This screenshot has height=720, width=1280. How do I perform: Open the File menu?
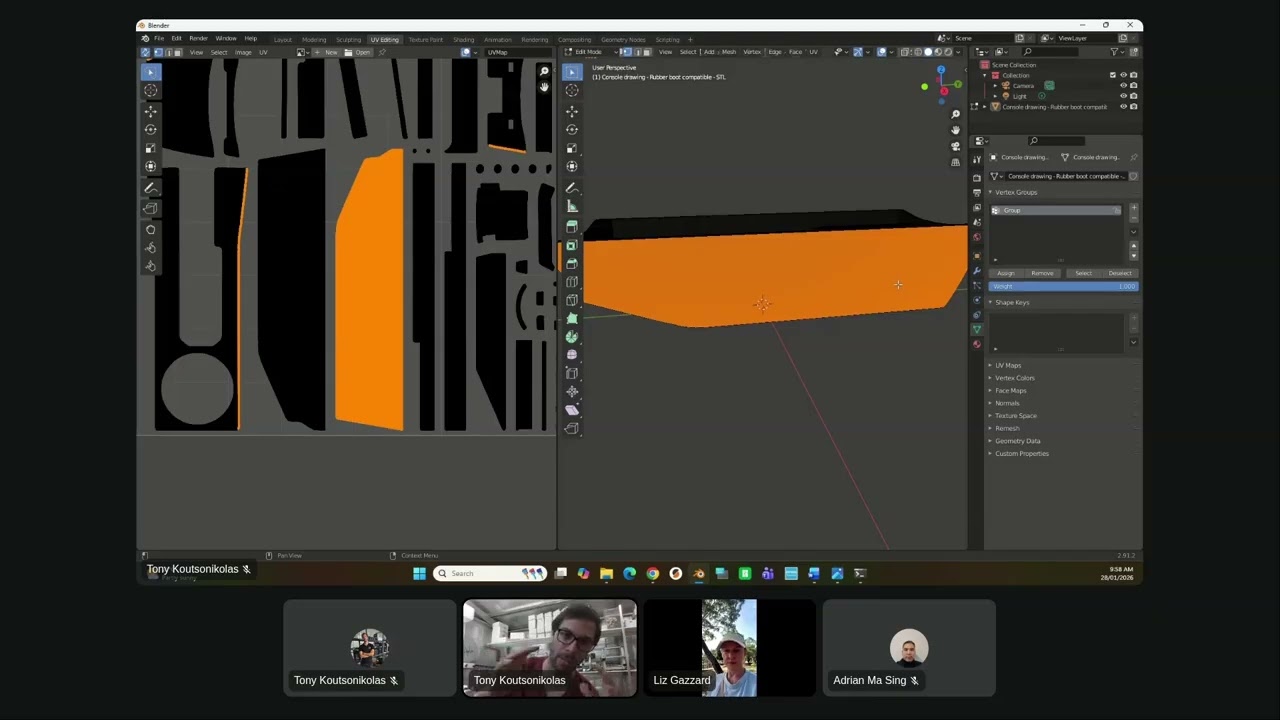pos(159,38)
